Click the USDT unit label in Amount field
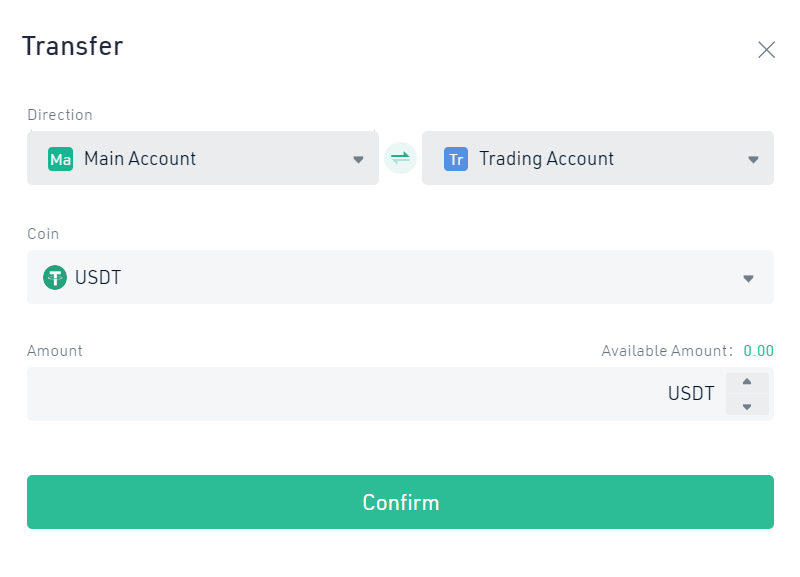800x577 pixels. (691, 394)
